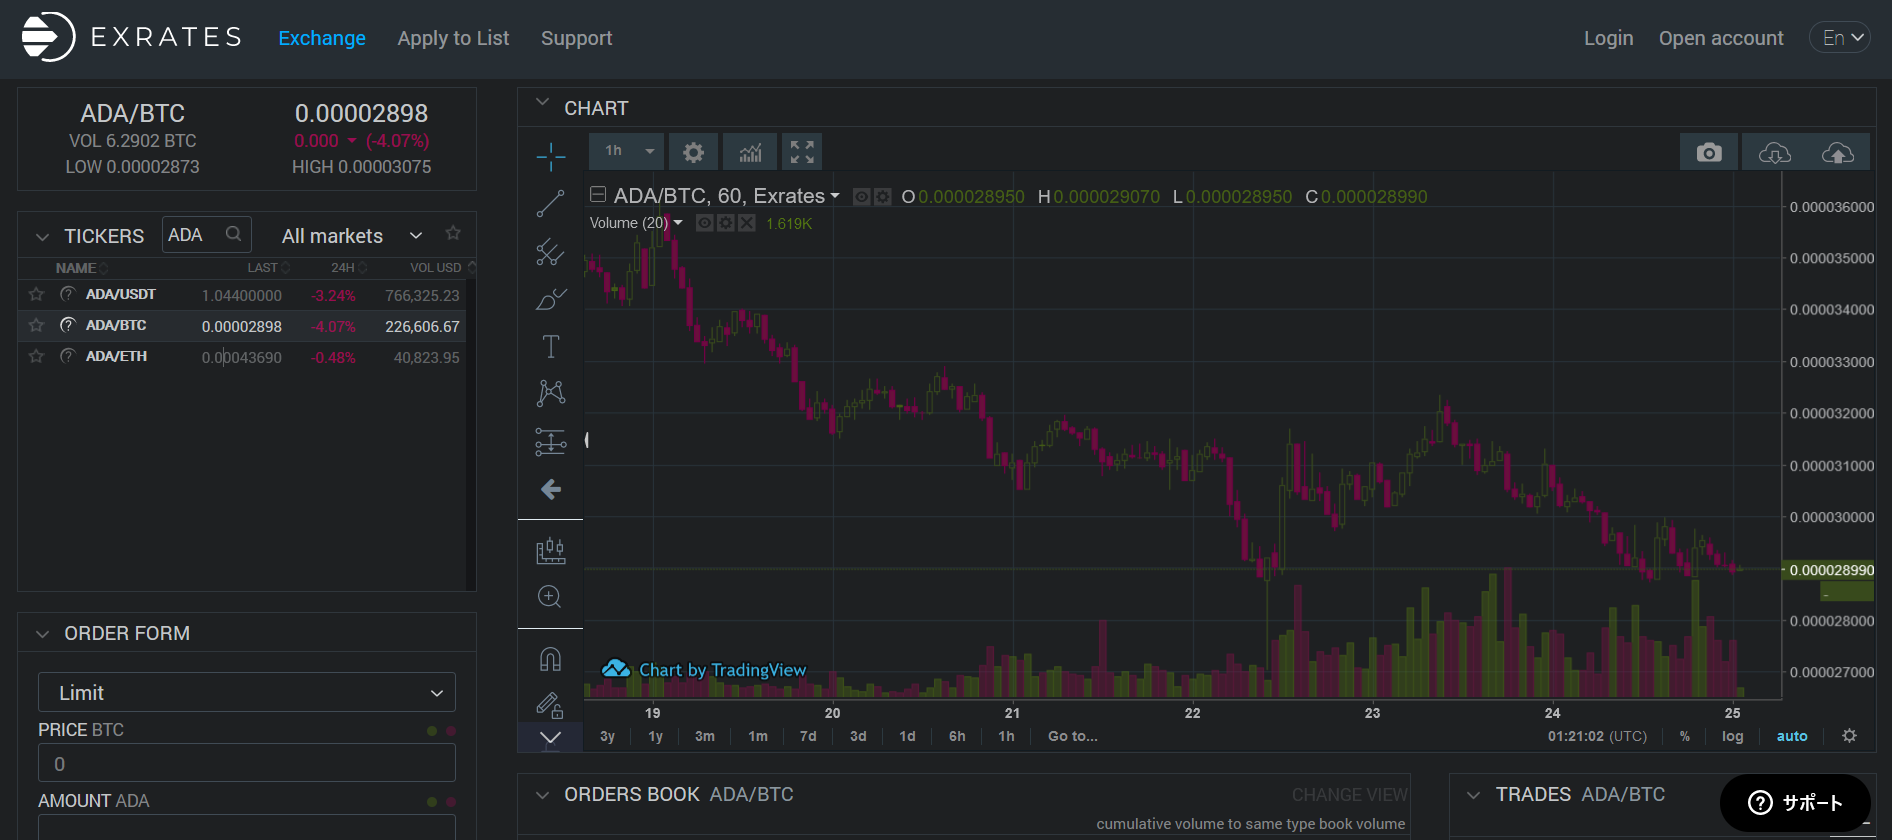Activate the text annotation tool

click(x=550, y=347)
